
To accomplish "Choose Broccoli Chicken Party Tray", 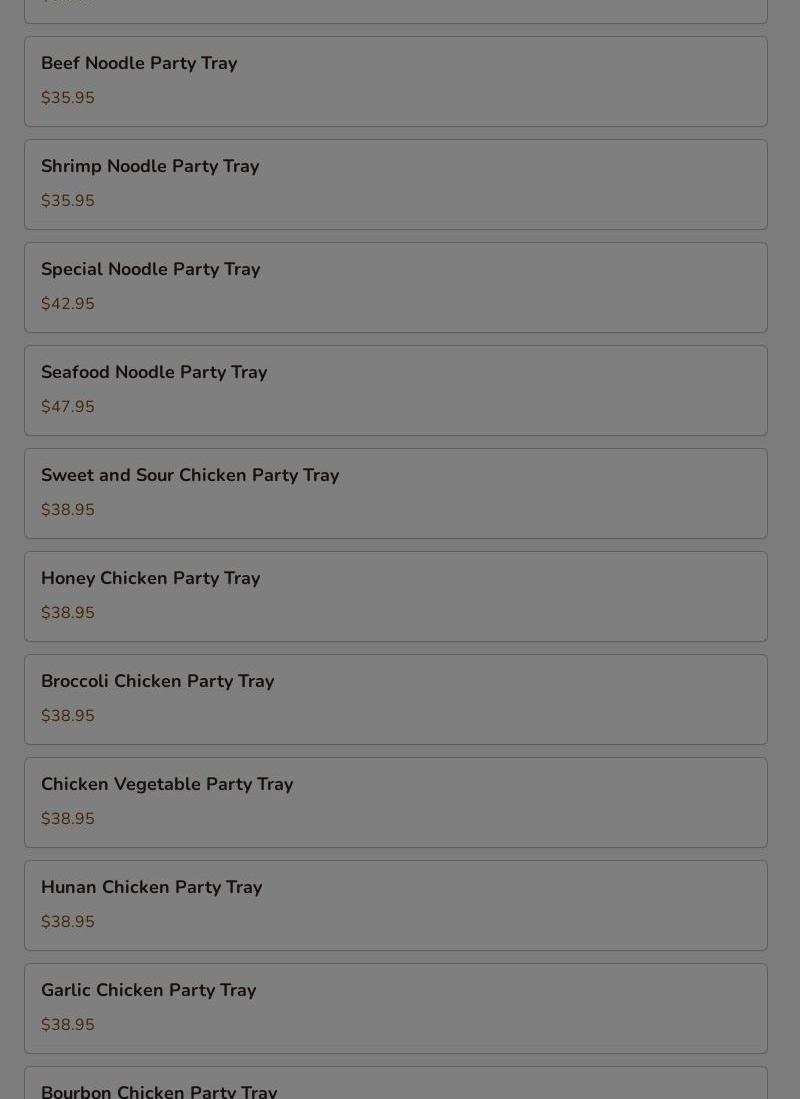I will point(396,699).
